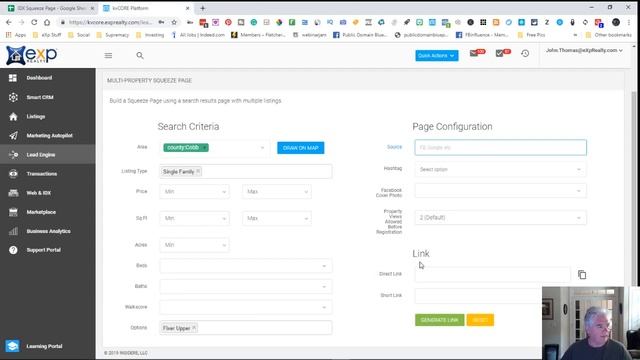
Task: Click the Listing Type input field
Action: pyautogui.click(x=246, y=171)
